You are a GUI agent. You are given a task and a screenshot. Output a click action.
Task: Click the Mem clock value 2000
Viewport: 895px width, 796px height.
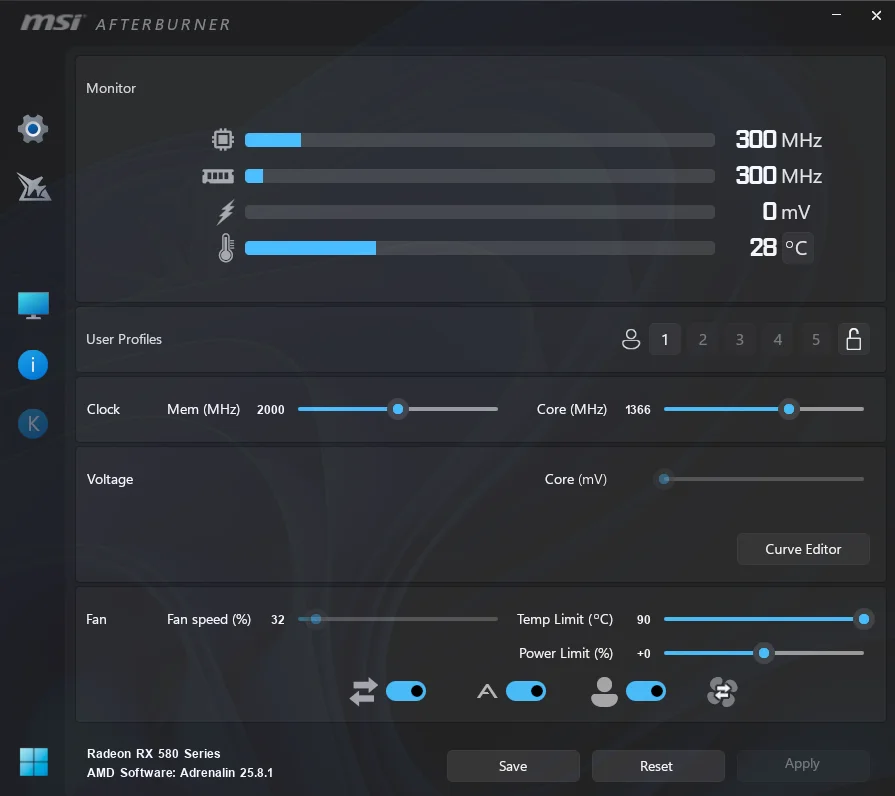click(x=271, y=410)
